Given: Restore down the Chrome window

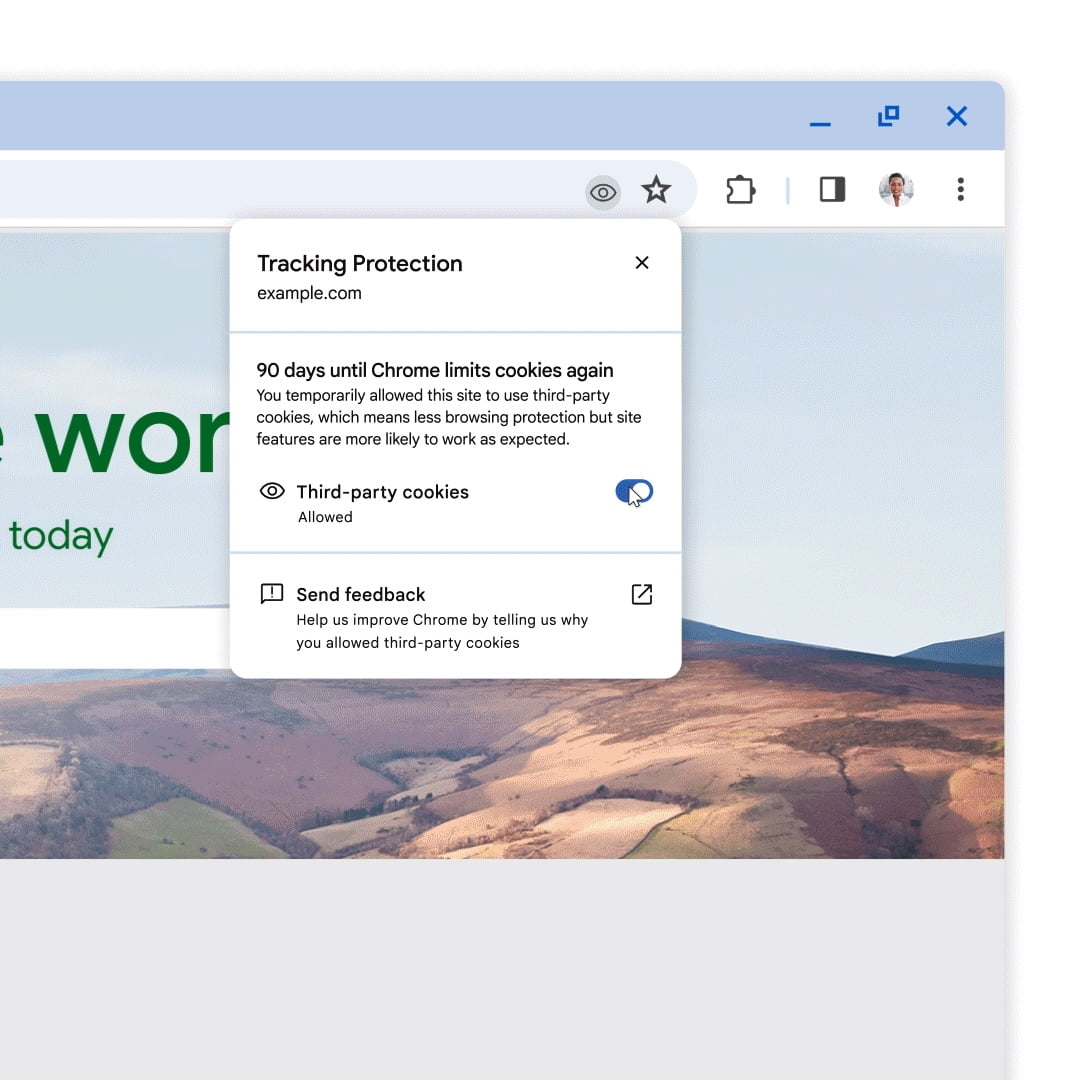Looking at the screenshot, I should [x=888, y=117].
